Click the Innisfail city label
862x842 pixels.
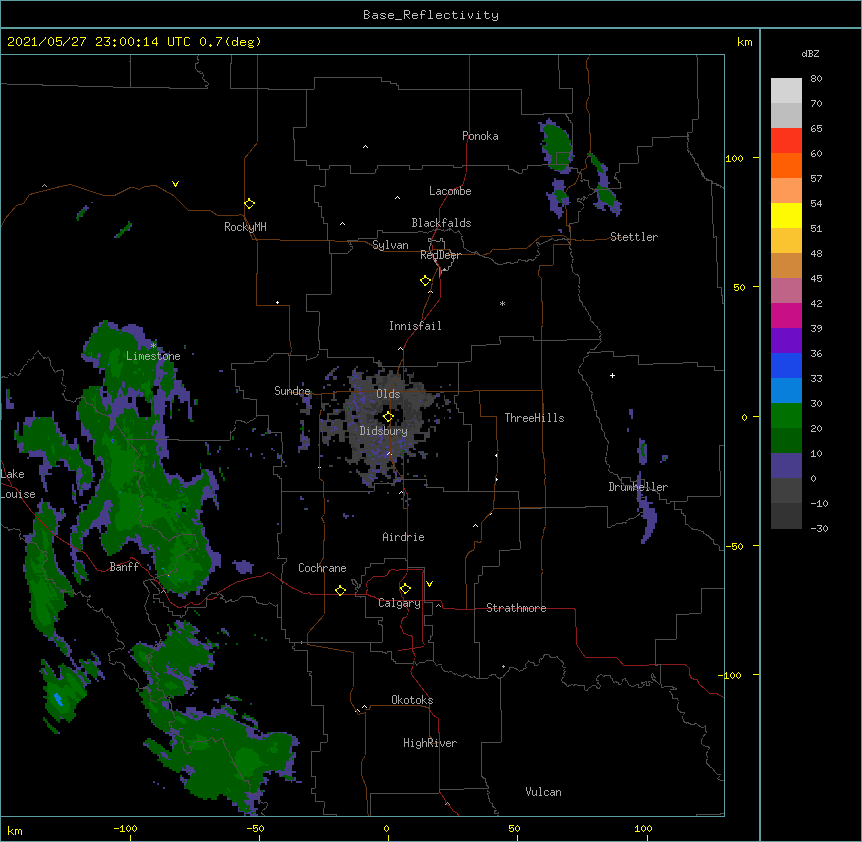pyautogui.click(x=415, y=326)
